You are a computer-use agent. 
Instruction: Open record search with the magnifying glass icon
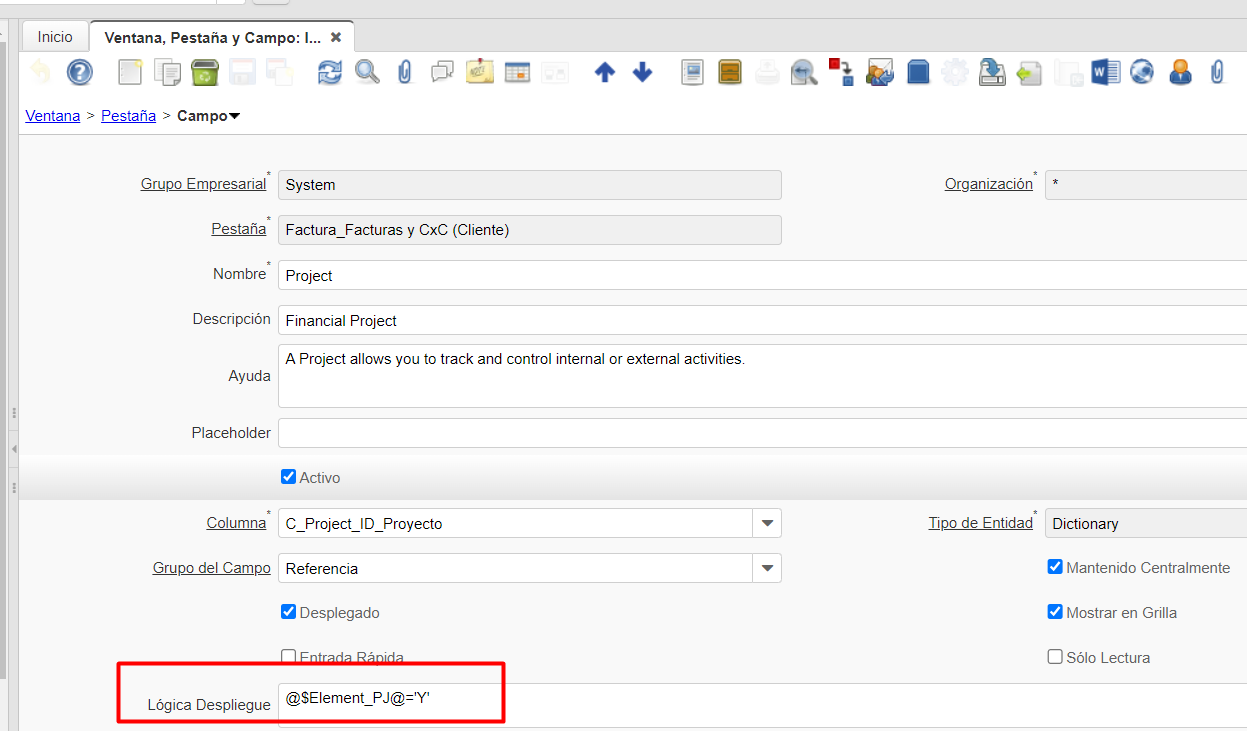[x=367, y=72]
